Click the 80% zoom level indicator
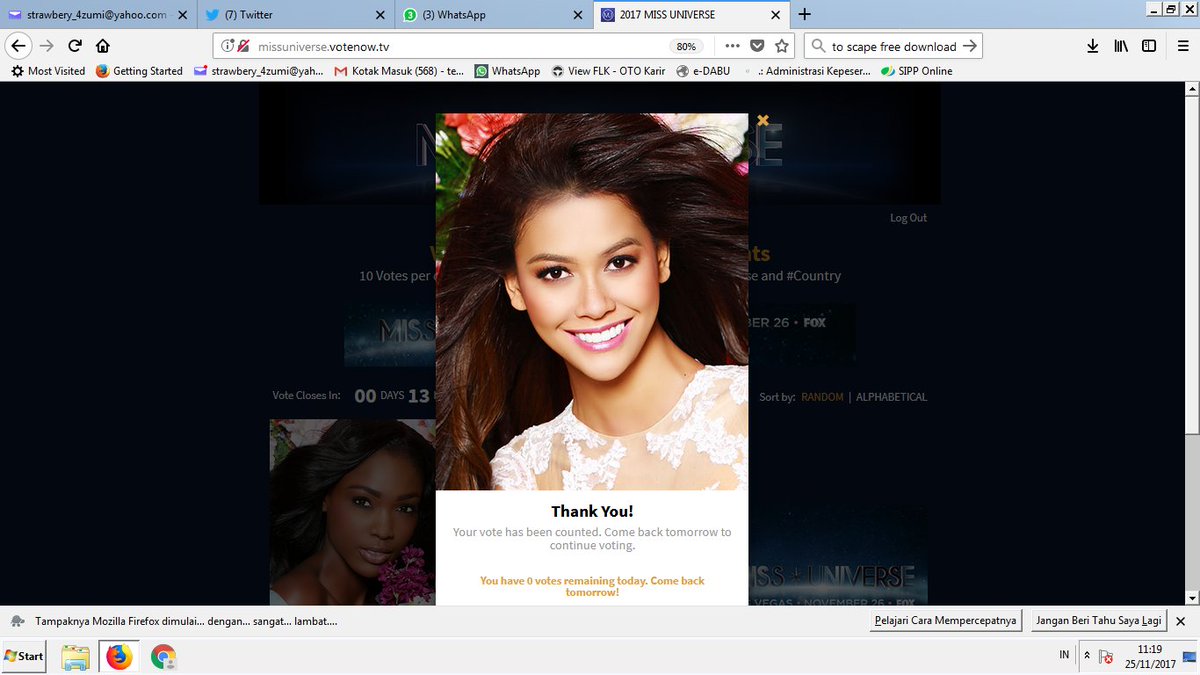This screenshot has width=1200, height=675. pyautogui.click(x=686, y=46)
